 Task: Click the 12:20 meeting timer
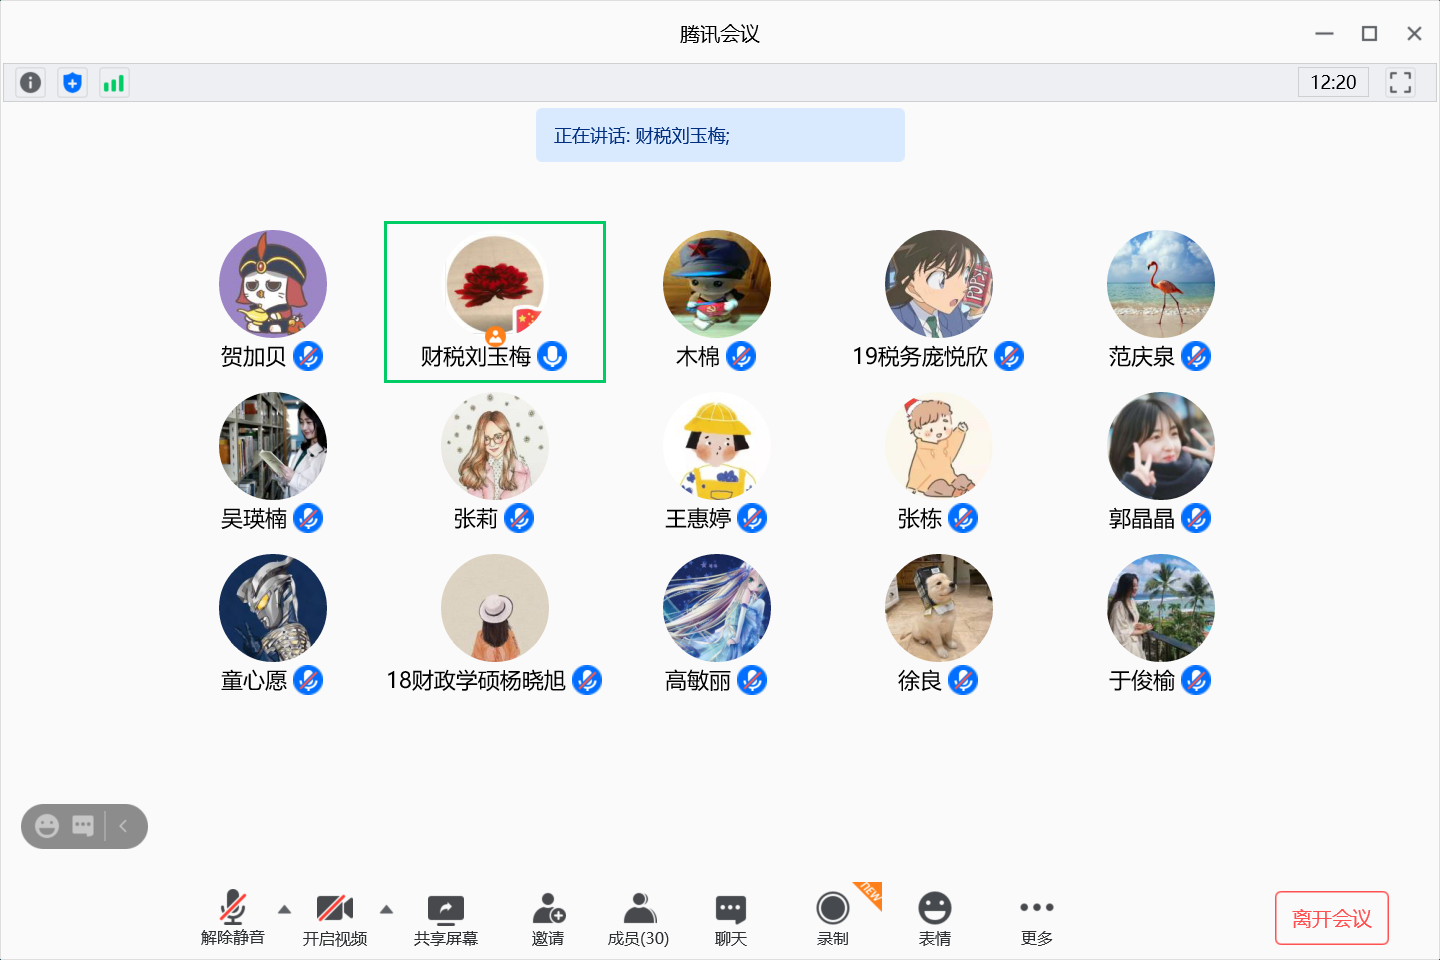point(1333,83)
